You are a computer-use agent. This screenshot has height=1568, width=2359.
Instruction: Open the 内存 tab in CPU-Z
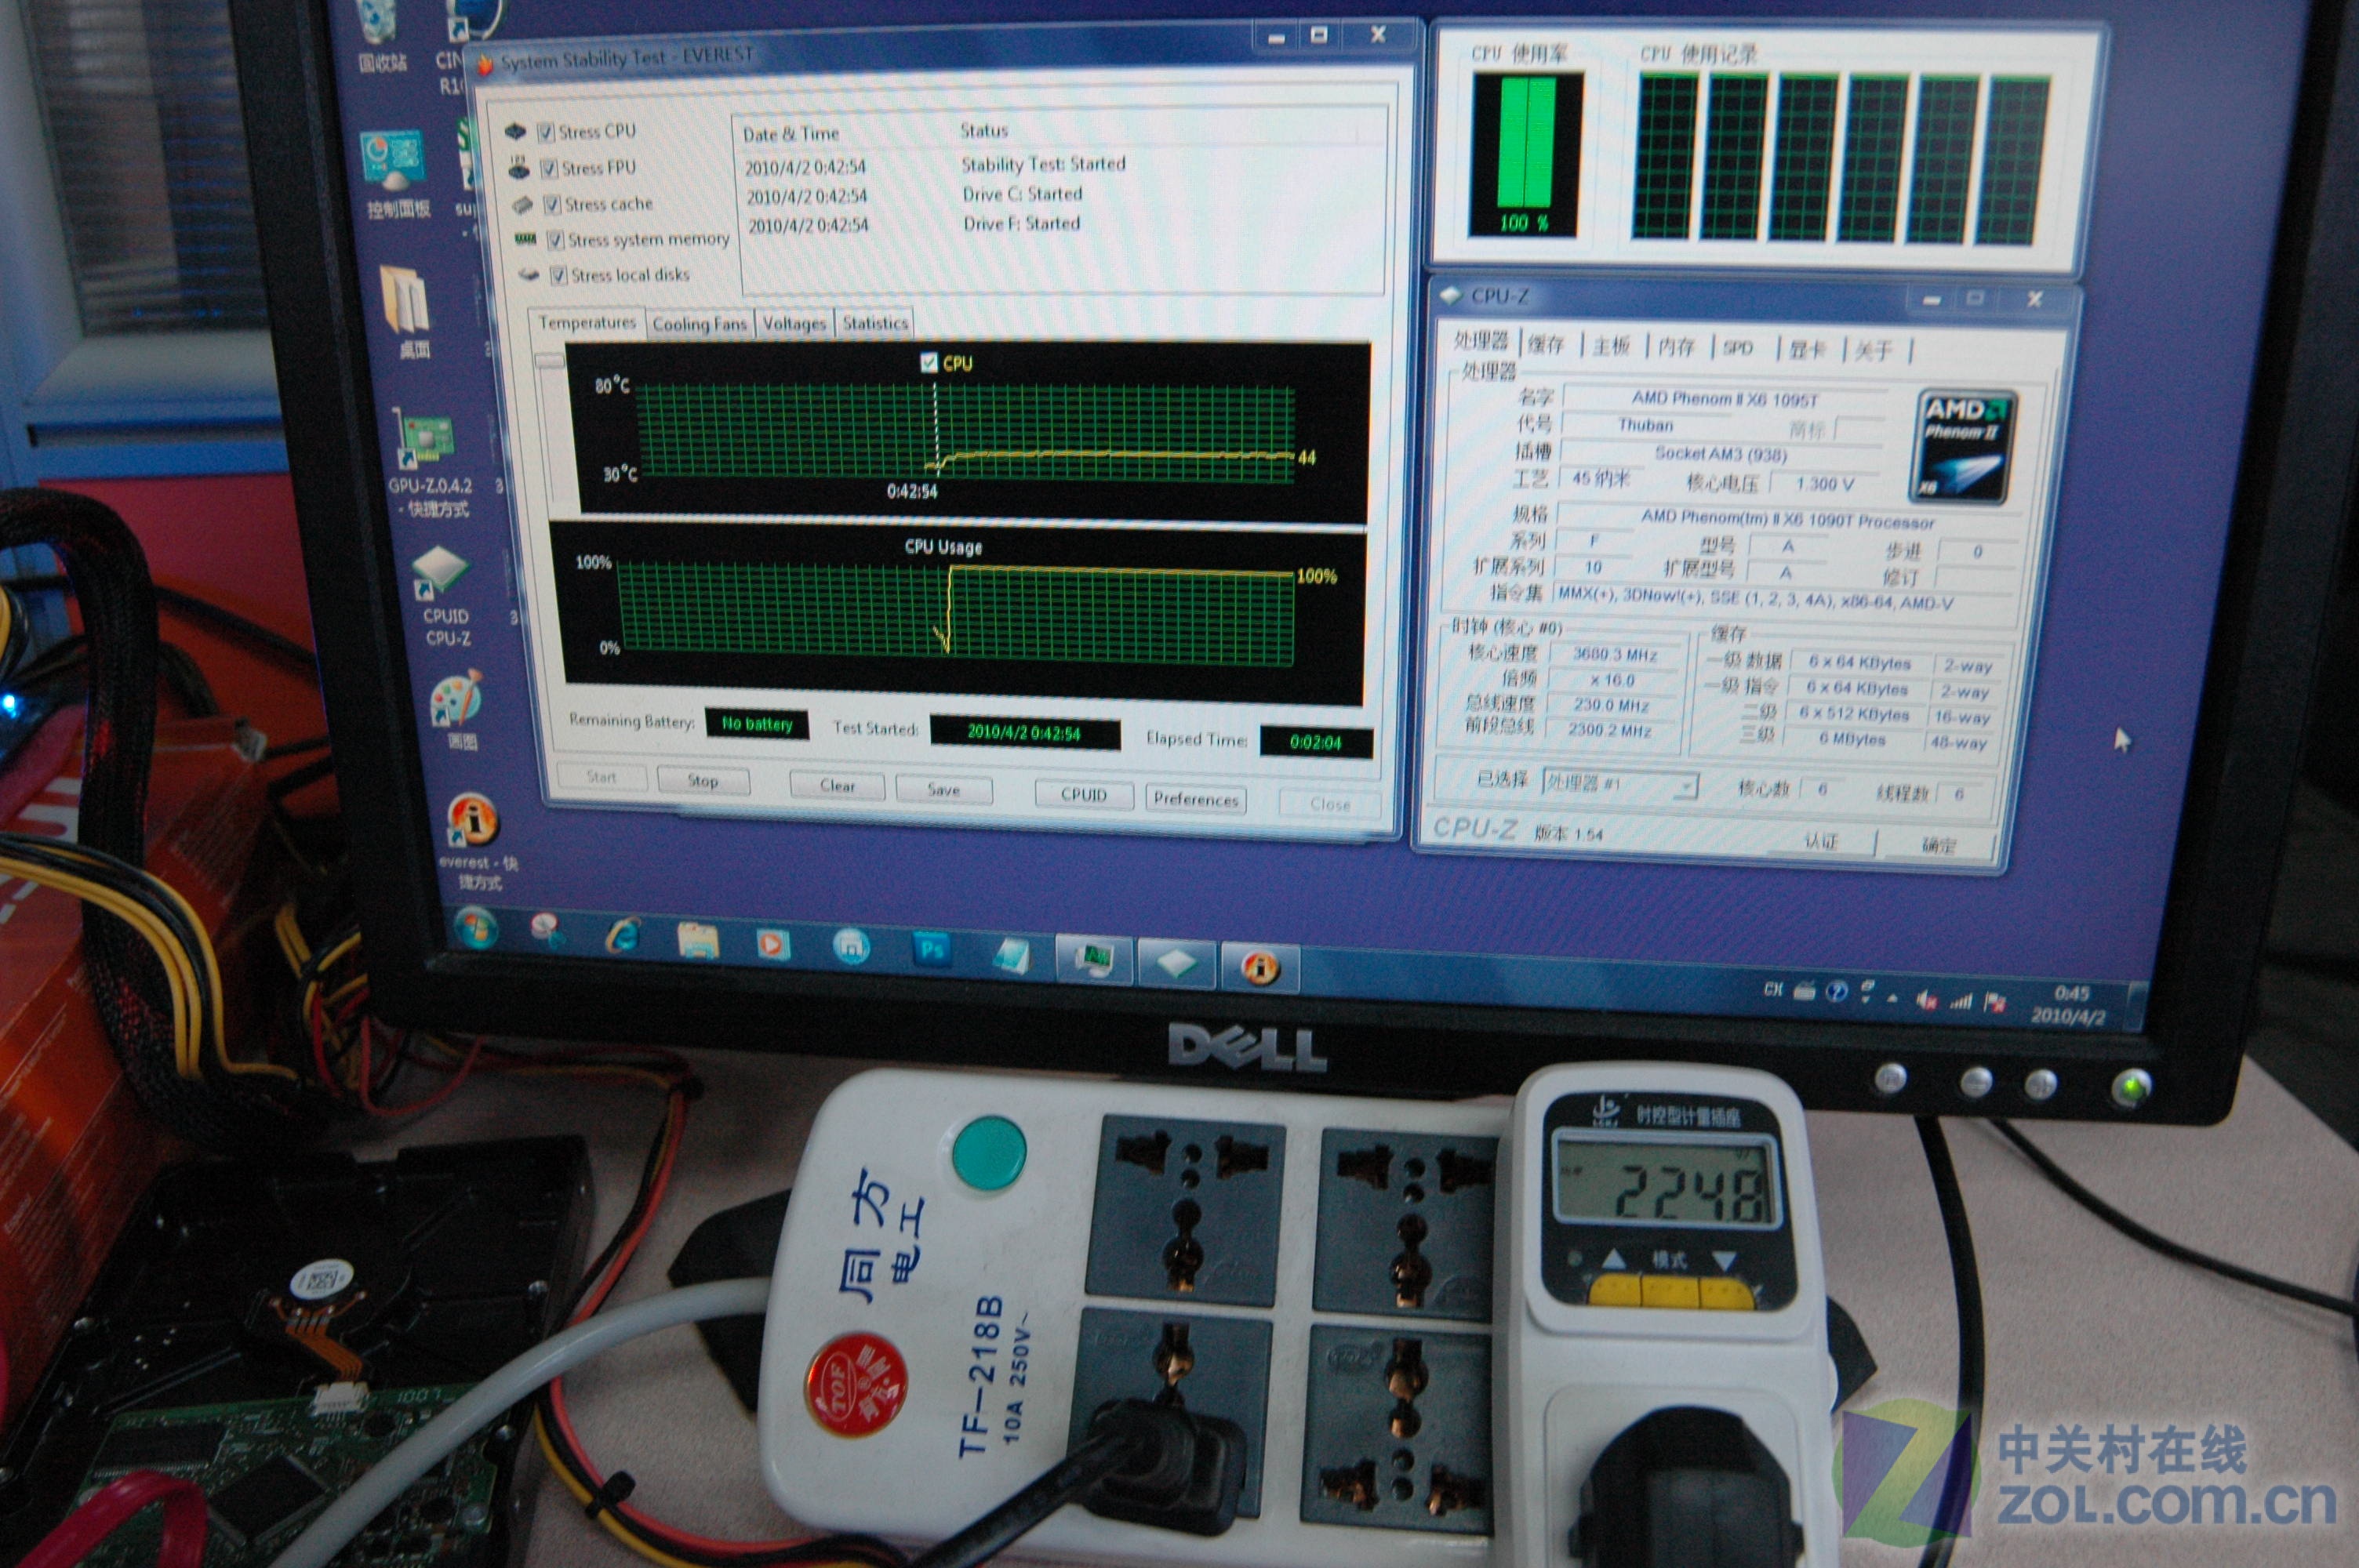[x=1676, y=347]
